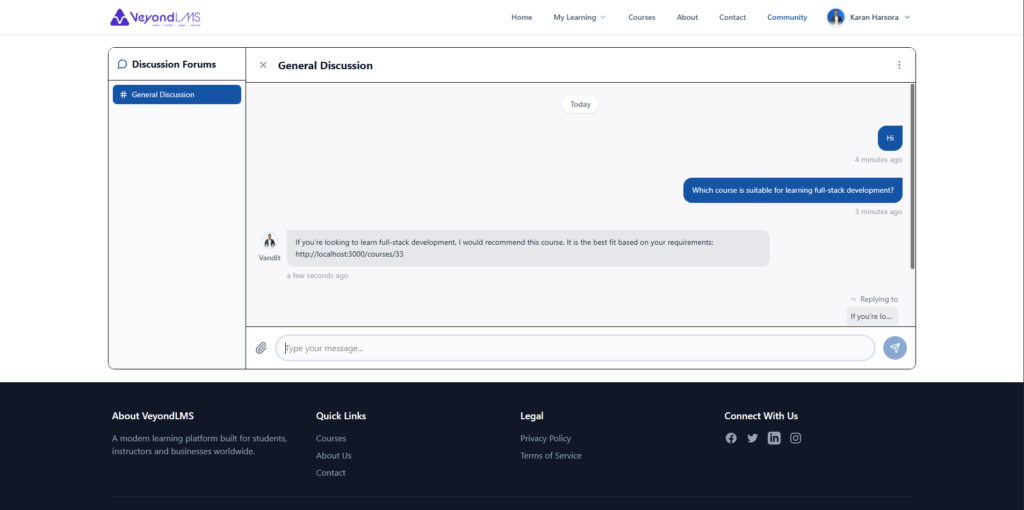Click the 'a few seconds ago' timestamp
This screenshot has height=510, width=1024.
pos(317,276)
